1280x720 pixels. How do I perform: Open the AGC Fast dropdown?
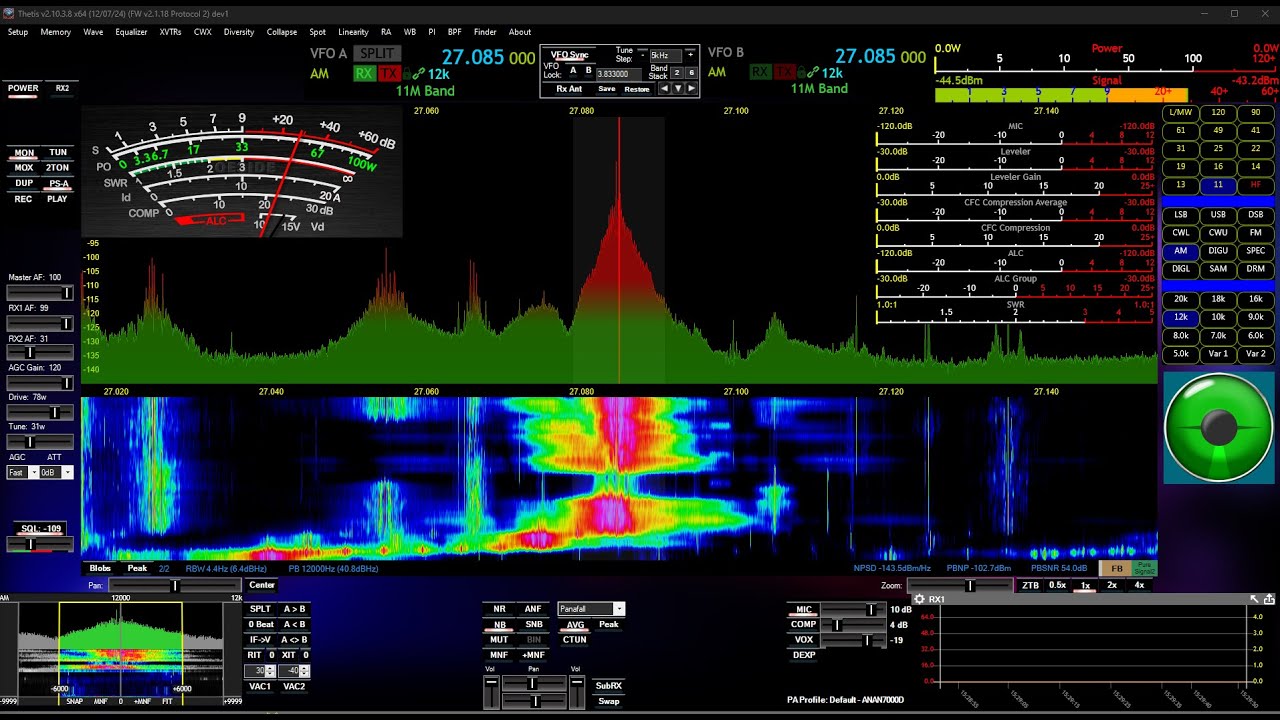pyautogui.click(x=22, y=472)
